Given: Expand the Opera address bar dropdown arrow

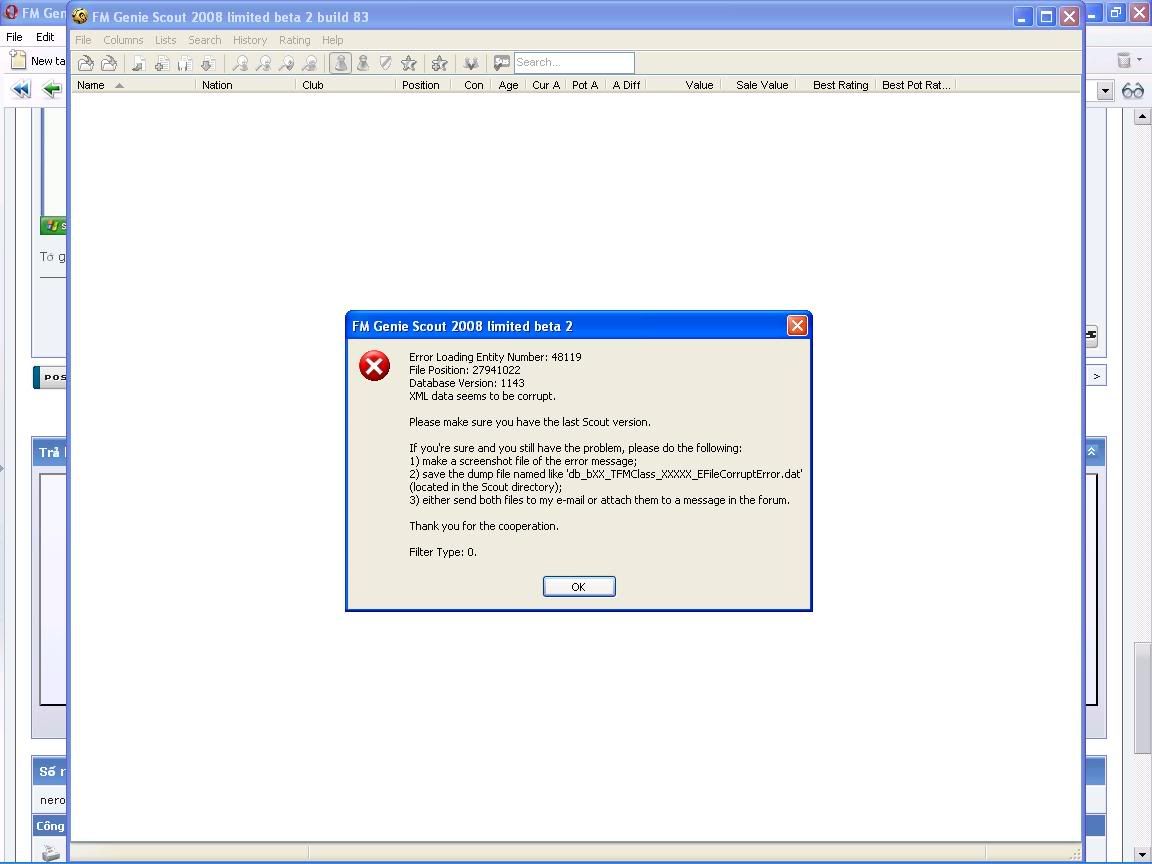Looking at the screenshot, I should point(1105,91).
